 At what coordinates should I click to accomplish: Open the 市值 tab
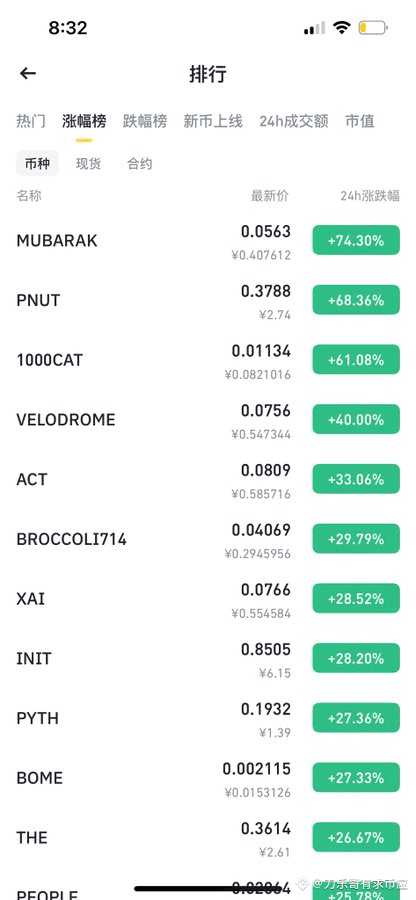point(360,121)
